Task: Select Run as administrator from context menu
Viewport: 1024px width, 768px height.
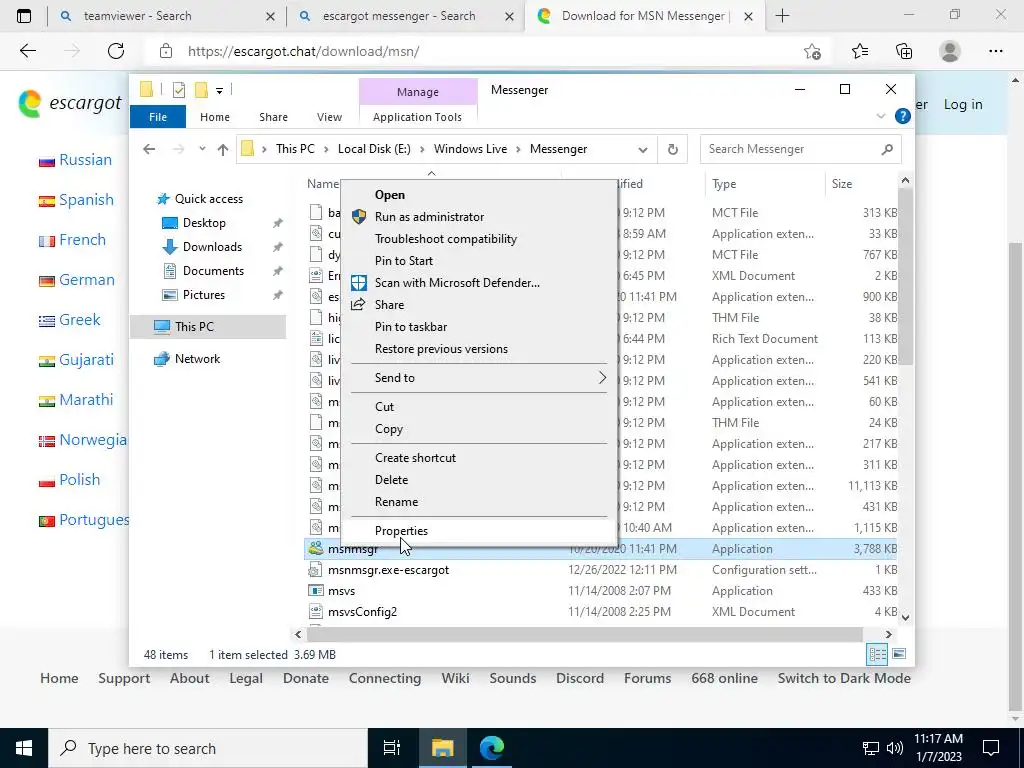Action: (429, 217)
